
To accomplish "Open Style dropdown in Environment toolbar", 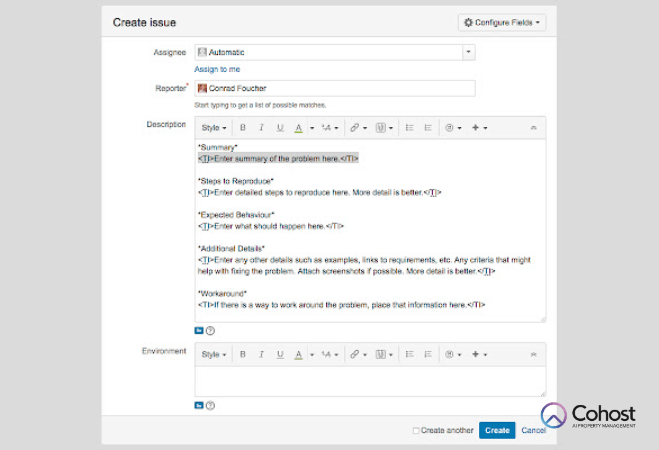I will coord(214,355).
